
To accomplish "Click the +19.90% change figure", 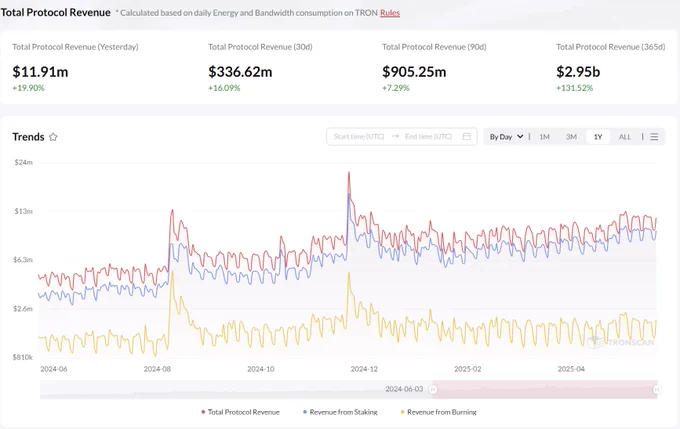I will pyautogui.click(x=28, y=88).
